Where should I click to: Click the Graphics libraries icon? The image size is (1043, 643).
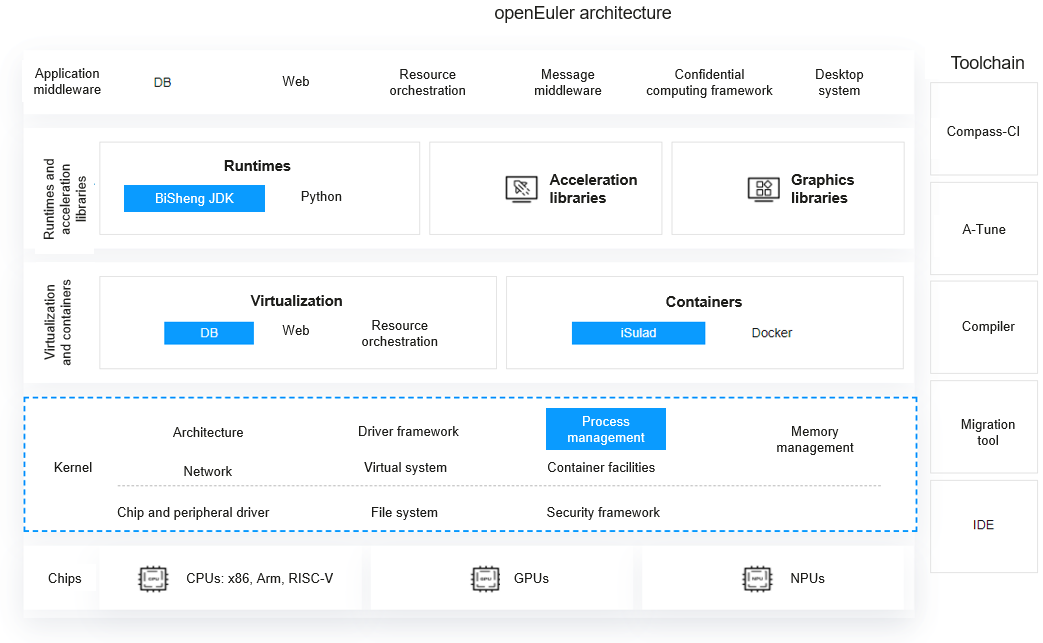[763, 188]
